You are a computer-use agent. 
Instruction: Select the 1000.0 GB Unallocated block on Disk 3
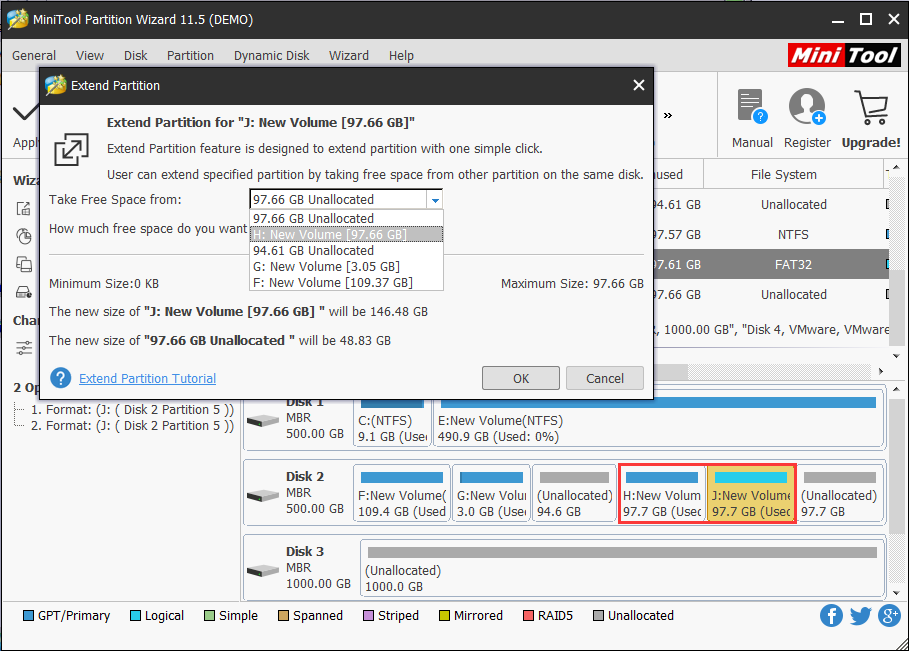pyautogui.click(x=622, y=569)
